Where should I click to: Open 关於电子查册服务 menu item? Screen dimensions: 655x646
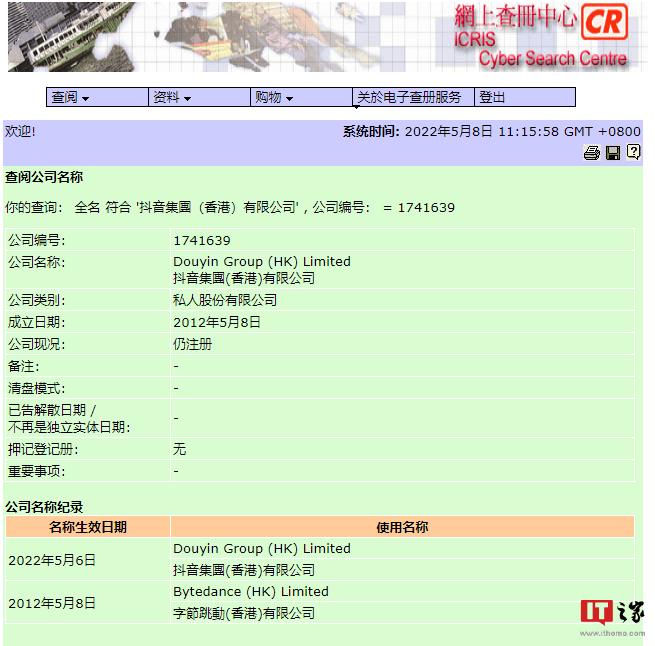[x=413, y=97]
